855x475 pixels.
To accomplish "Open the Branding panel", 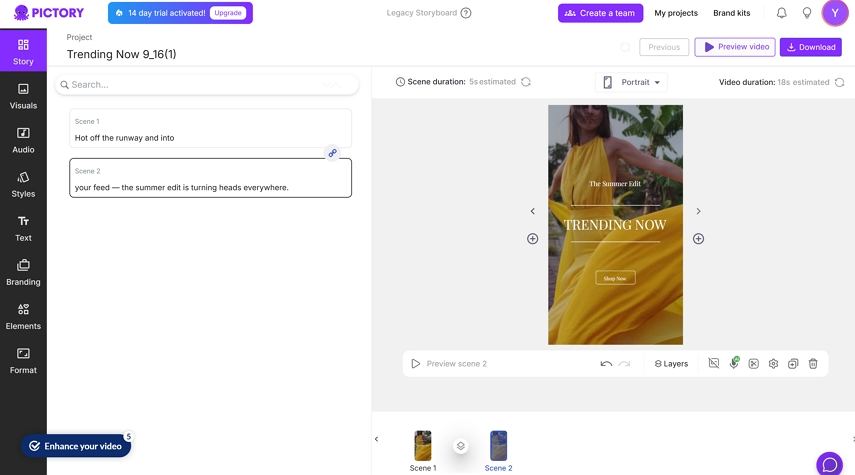I will point(23,273).
